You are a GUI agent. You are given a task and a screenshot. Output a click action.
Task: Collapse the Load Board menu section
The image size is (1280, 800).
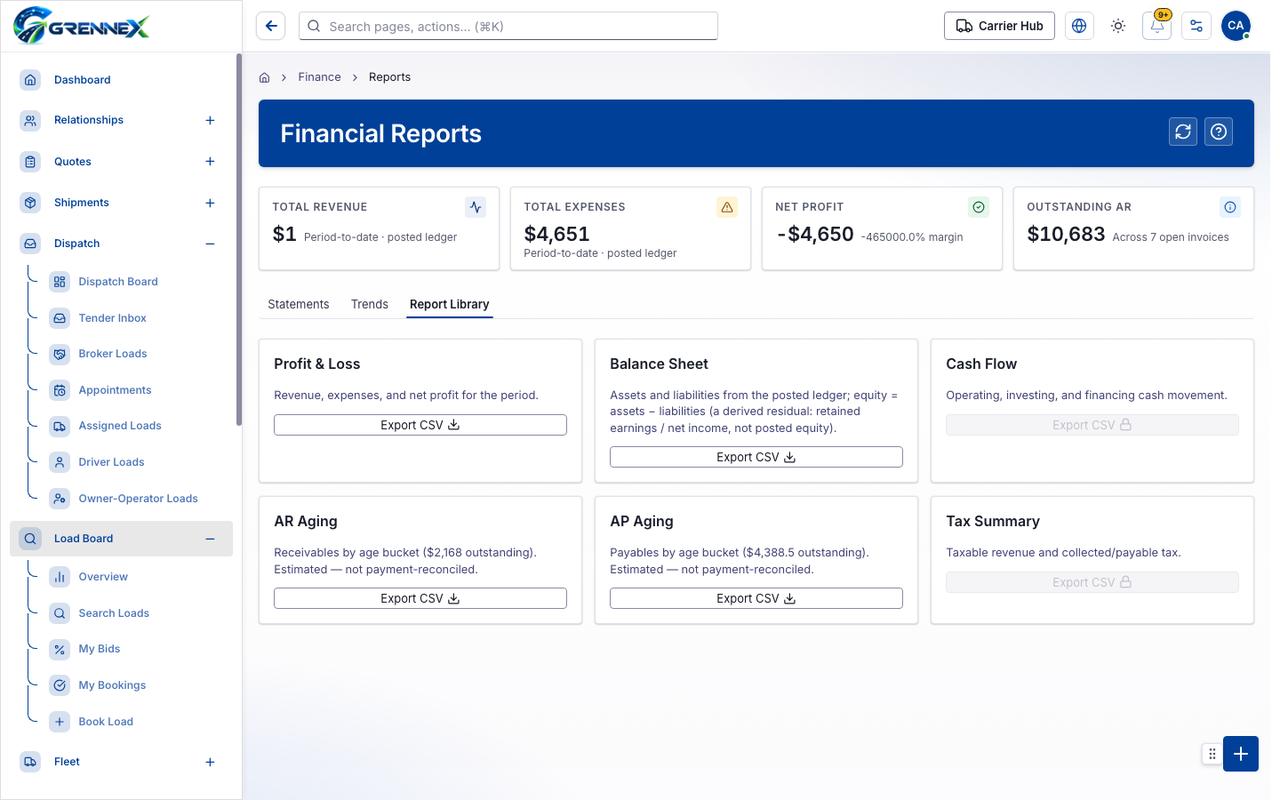pyautogui.click(x=210, y=539)
